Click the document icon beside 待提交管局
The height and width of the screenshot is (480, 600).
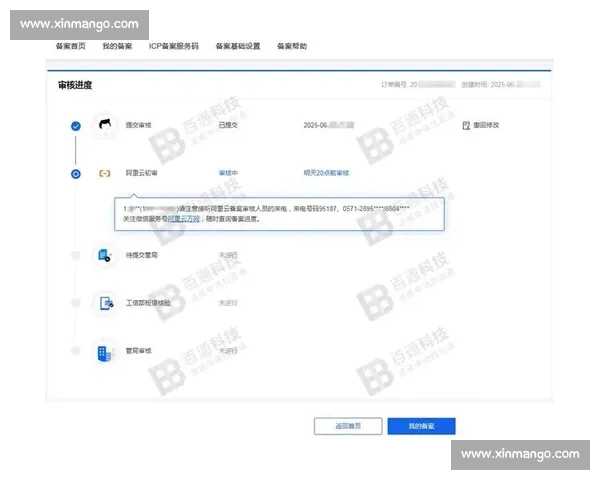point(104,255)
